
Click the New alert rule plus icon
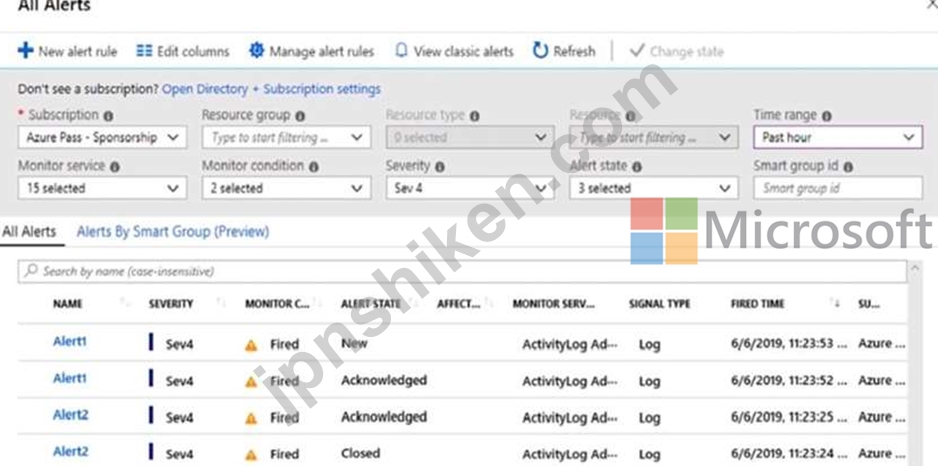point(25,51)
